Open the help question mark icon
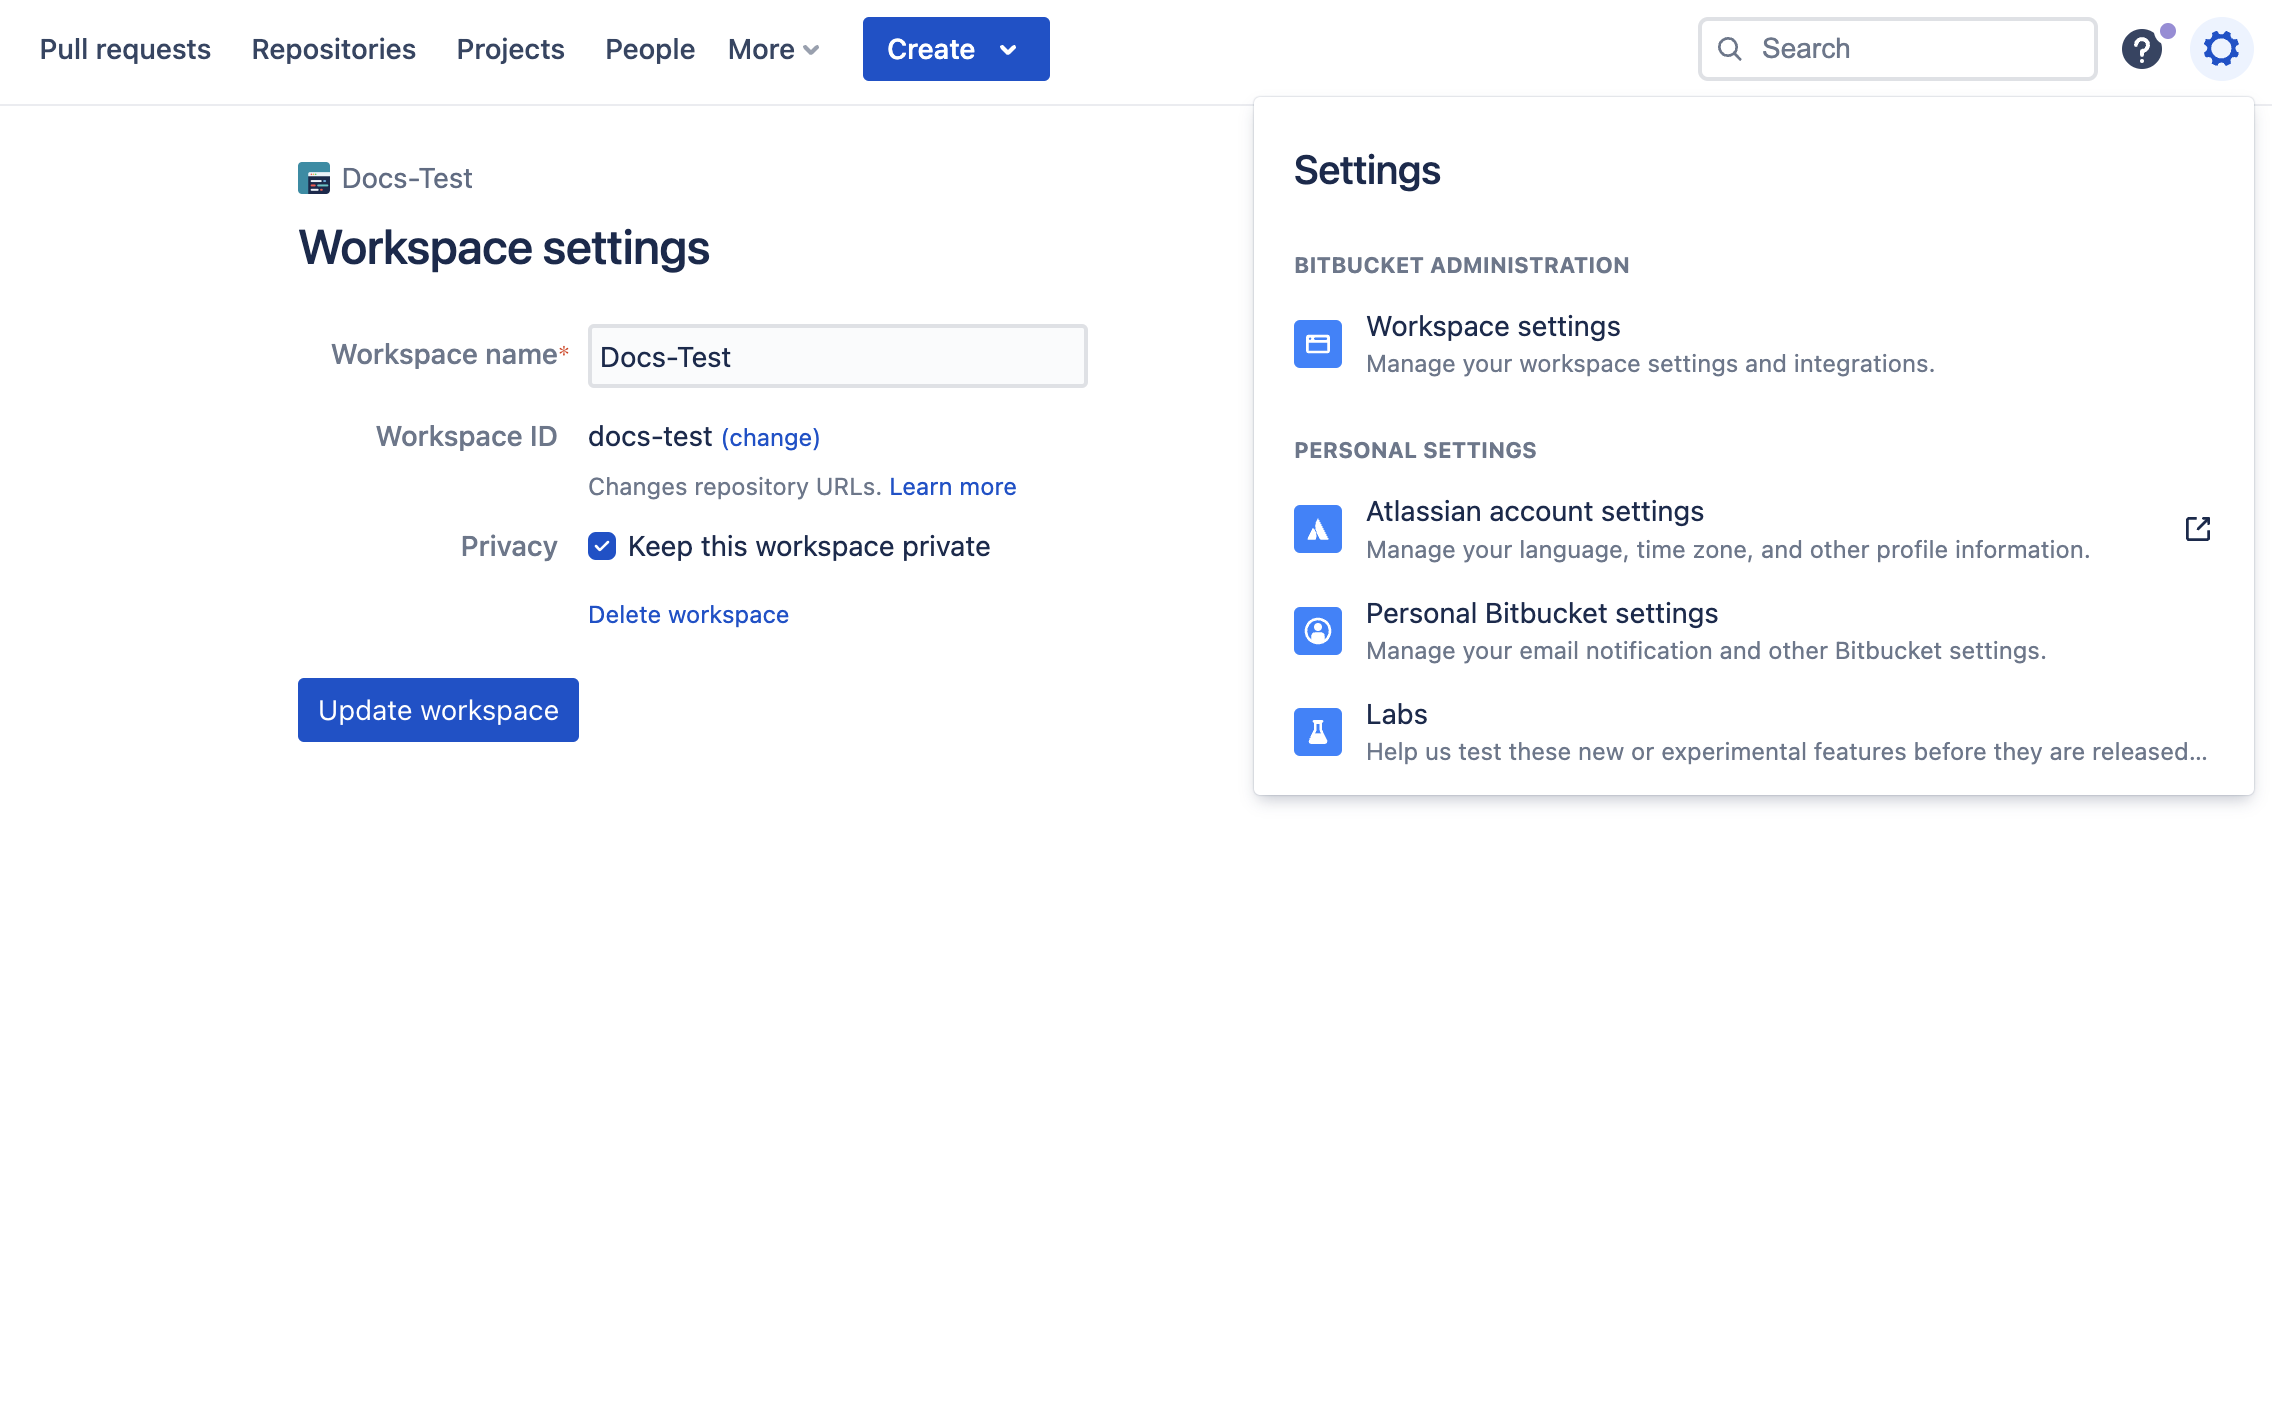This screenshot has width=2272, height=1422. (x=2142, y=49)
